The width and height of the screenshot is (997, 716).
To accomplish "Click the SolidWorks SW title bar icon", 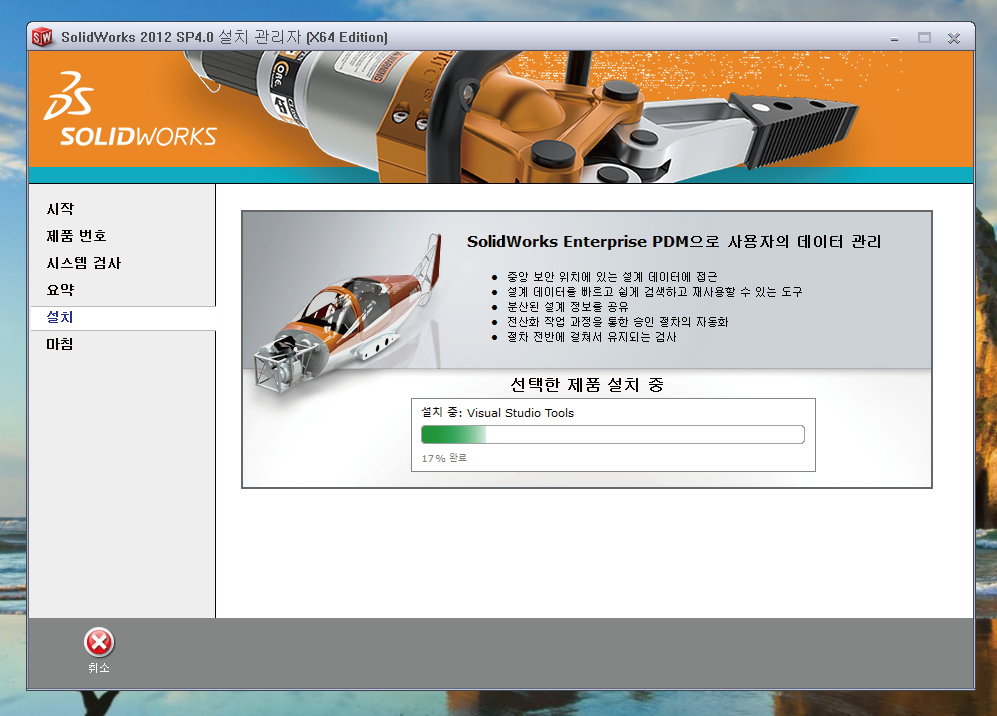I will click(42, 38).
